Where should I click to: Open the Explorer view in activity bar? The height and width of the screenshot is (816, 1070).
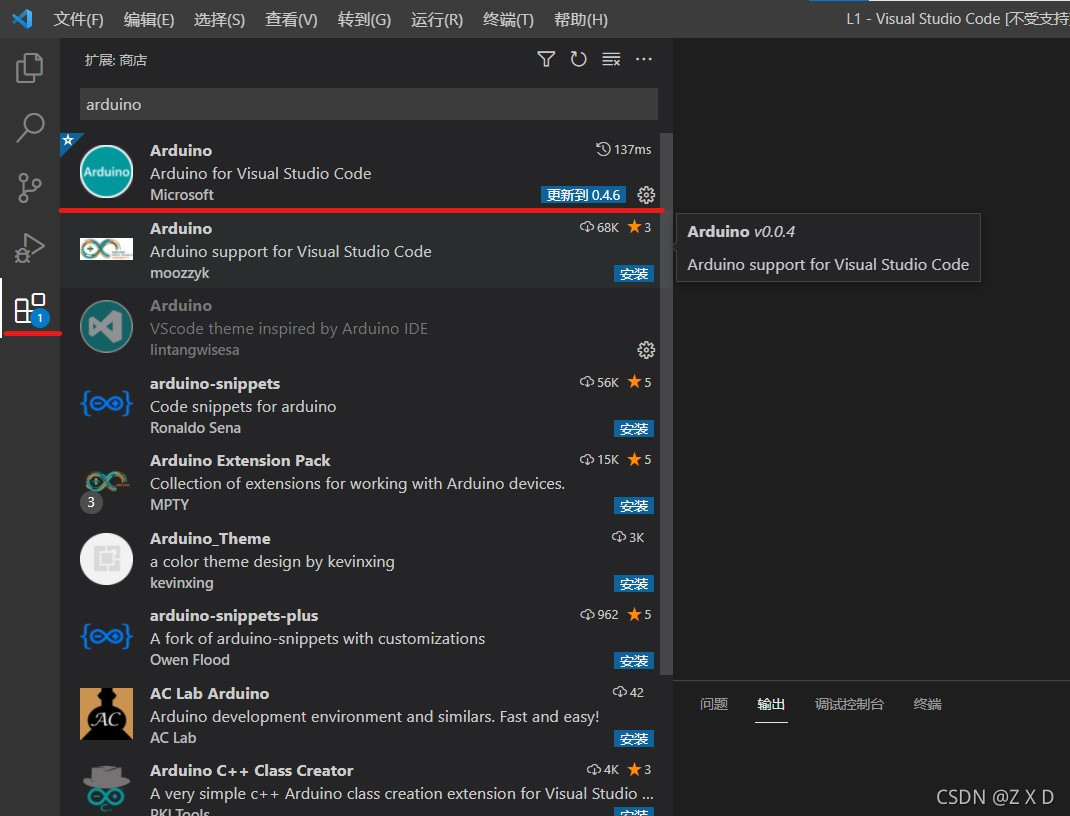tap(29, 68)
